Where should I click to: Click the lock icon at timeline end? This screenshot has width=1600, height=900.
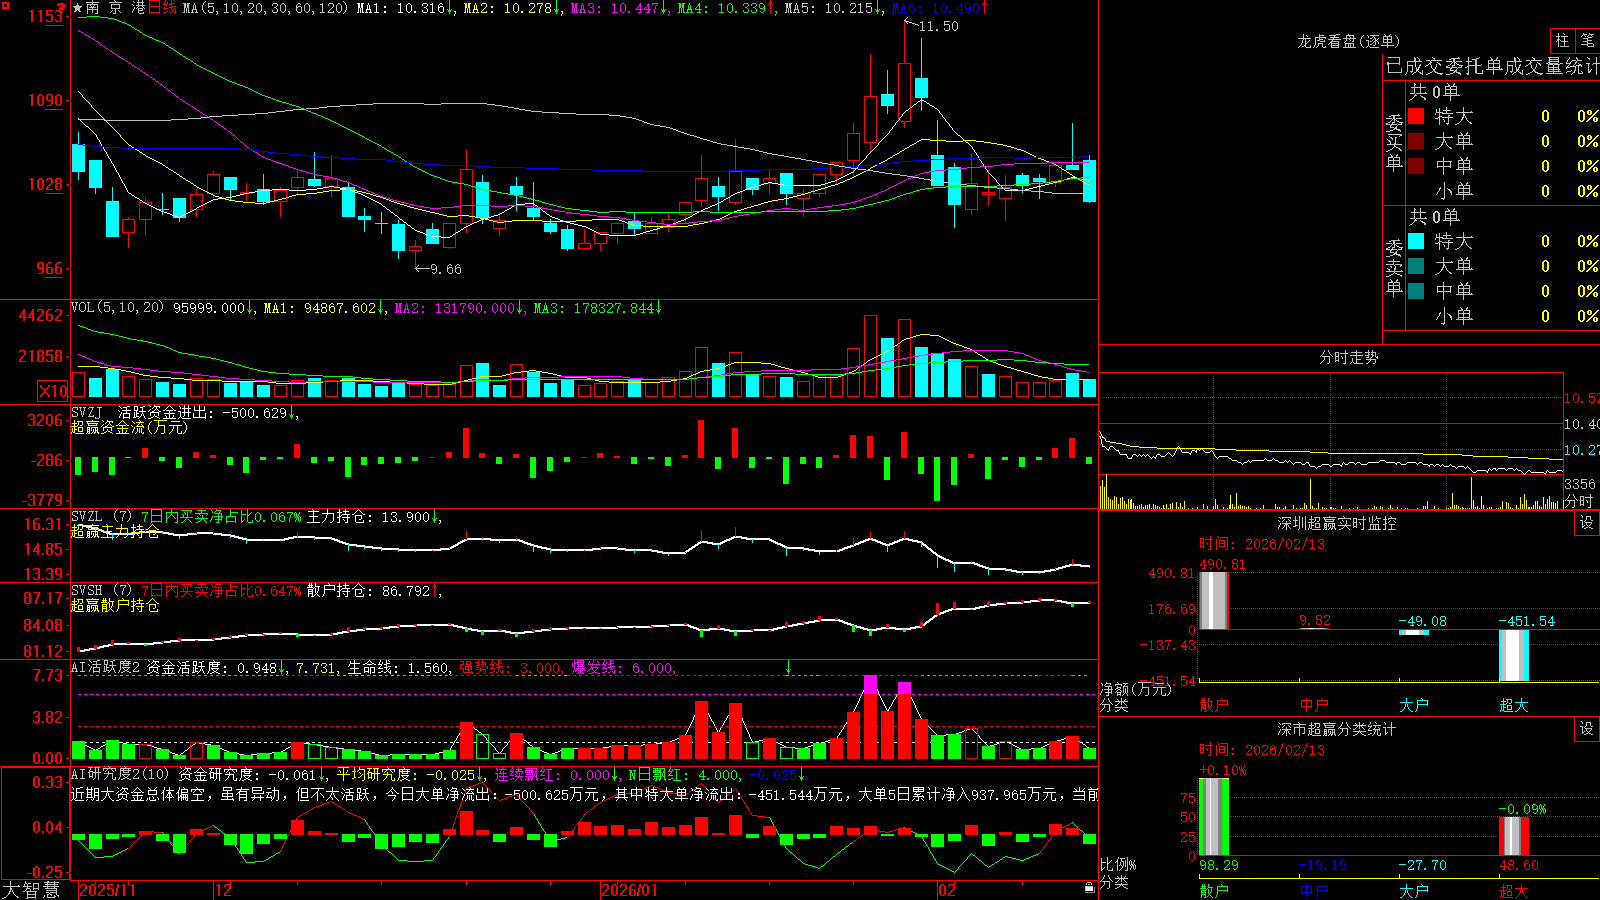[1090, 888]
